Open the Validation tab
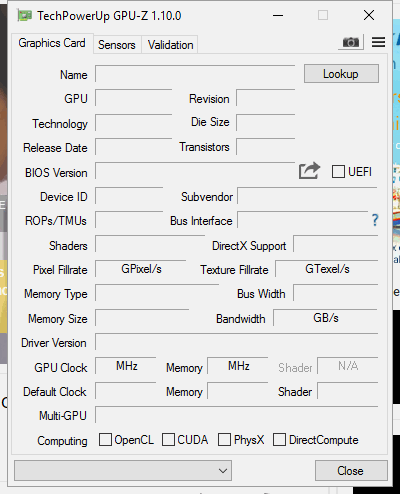This screenshot has height=494, width=400. pyautogui.click(x=170, y=45)
